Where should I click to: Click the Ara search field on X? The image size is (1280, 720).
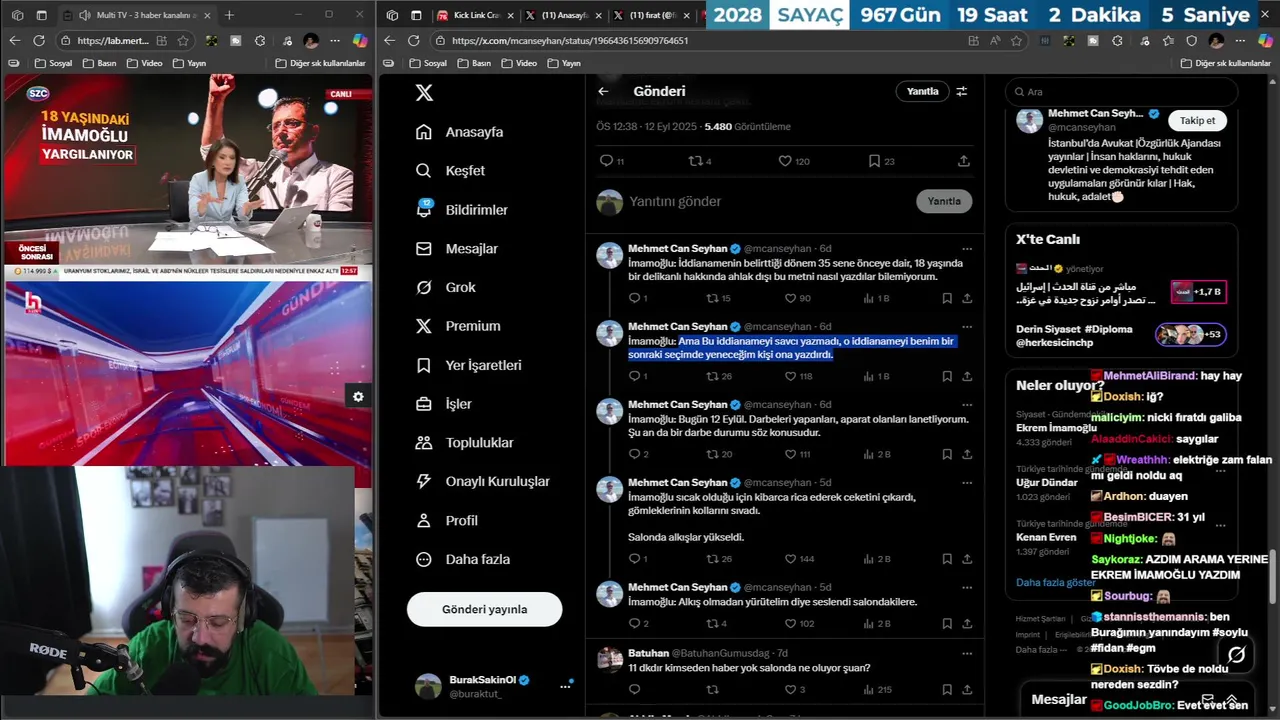[x=1120, y=92]
